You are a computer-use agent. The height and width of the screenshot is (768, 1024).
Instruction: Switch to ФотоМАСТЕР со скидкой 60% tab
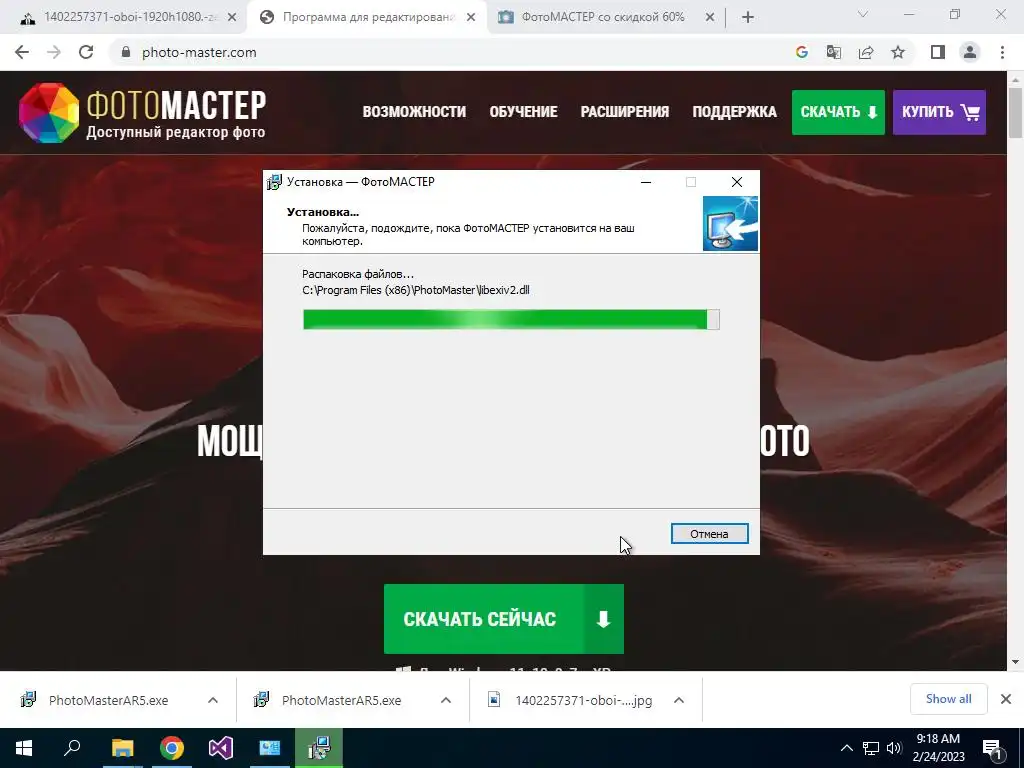coord(603,17)
